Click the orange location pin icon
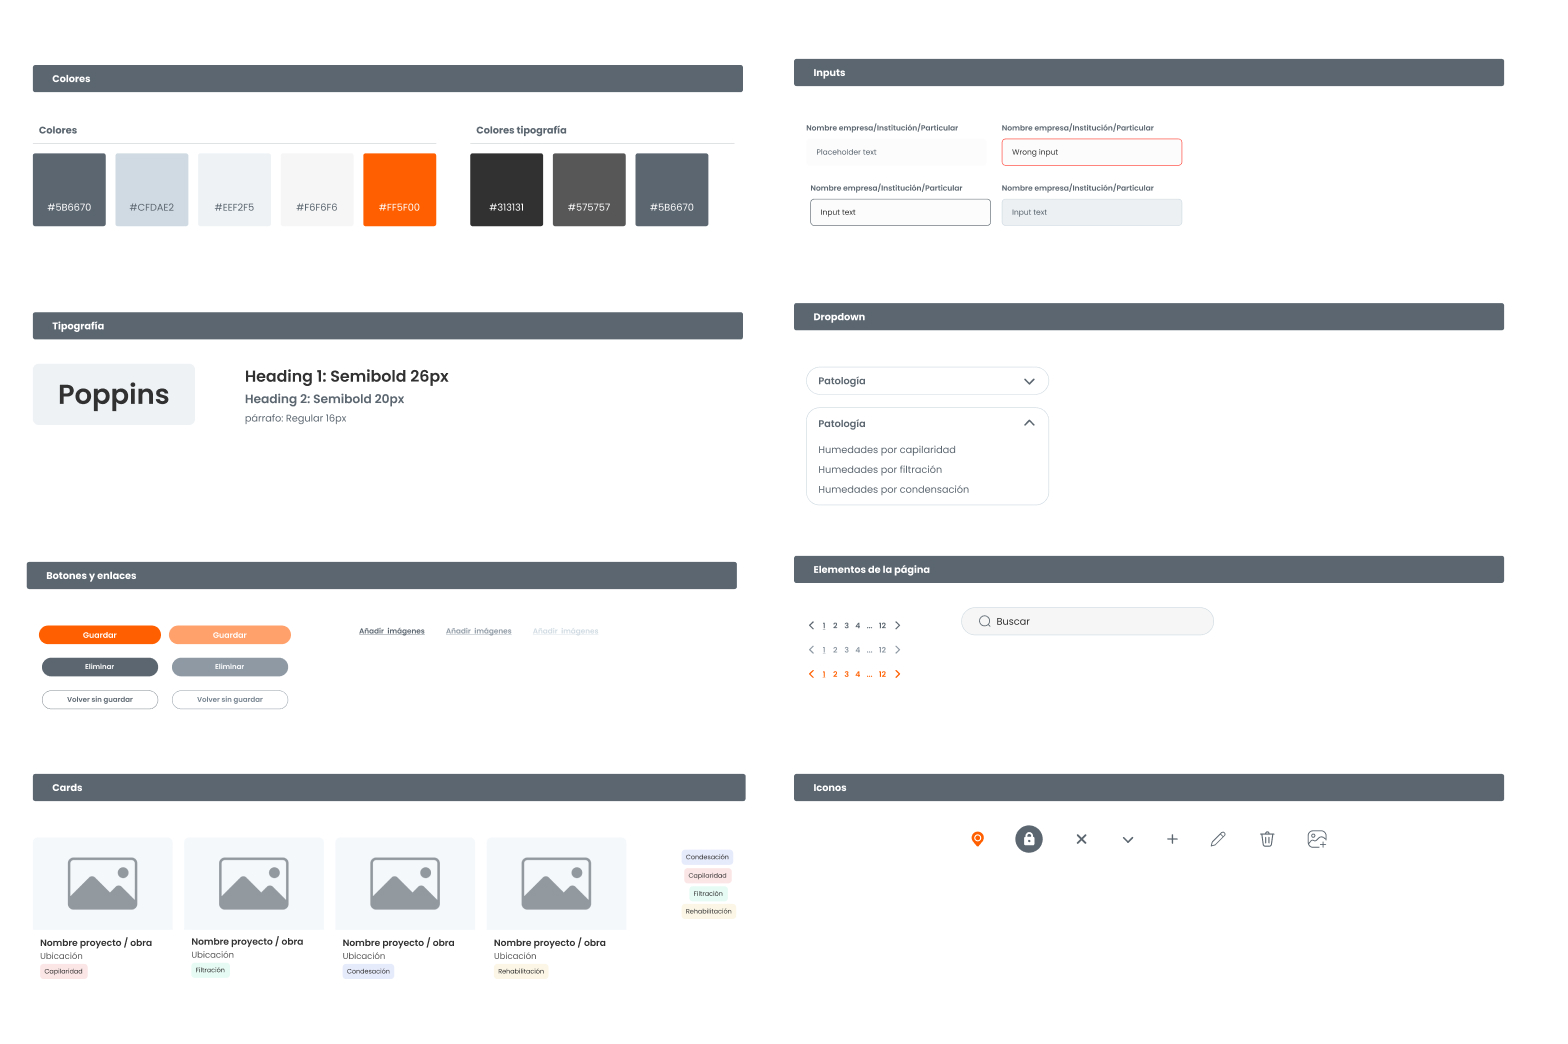1568x1044 pixels. tap(977, 839)
